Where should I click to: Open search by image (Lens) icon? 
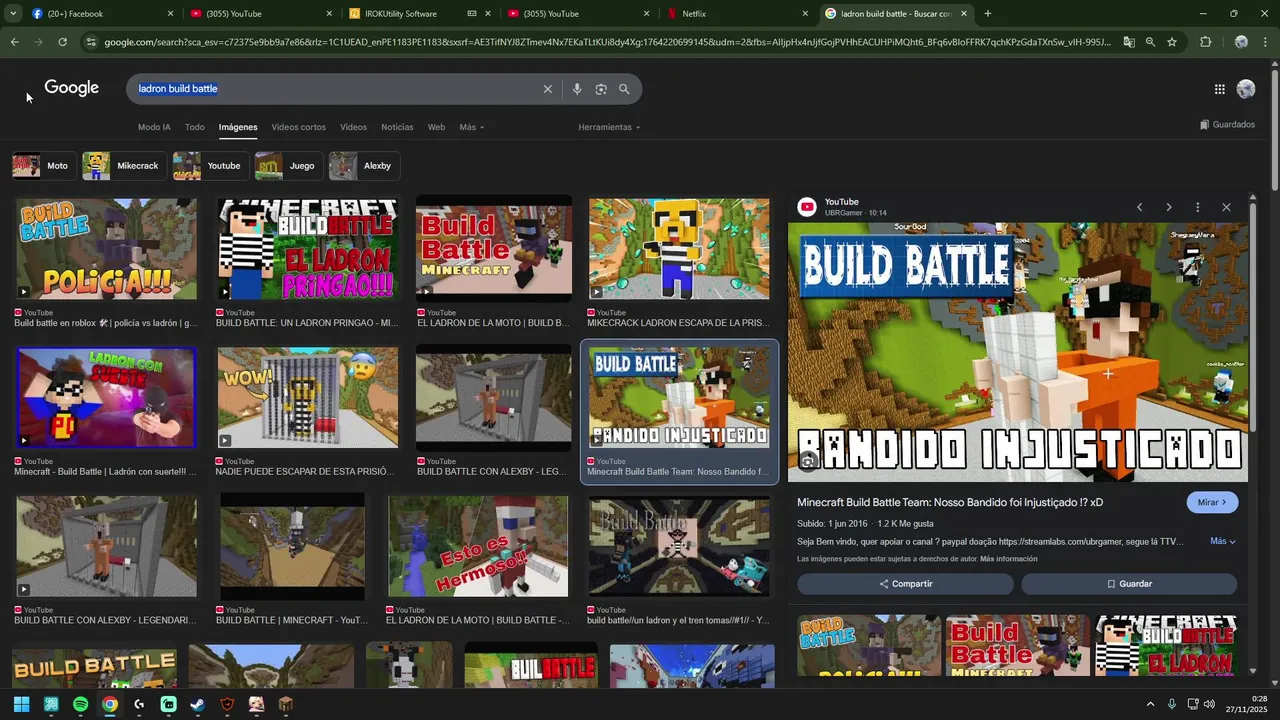(601, 89)
